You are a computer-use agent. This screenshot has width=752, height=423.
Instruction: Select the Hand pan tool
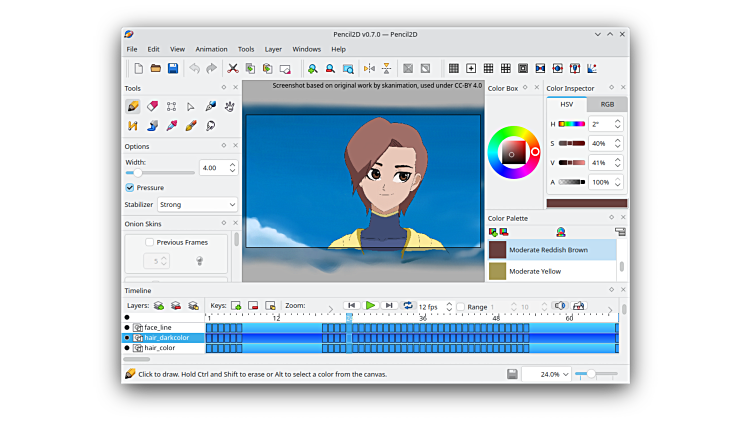[229, 106]
